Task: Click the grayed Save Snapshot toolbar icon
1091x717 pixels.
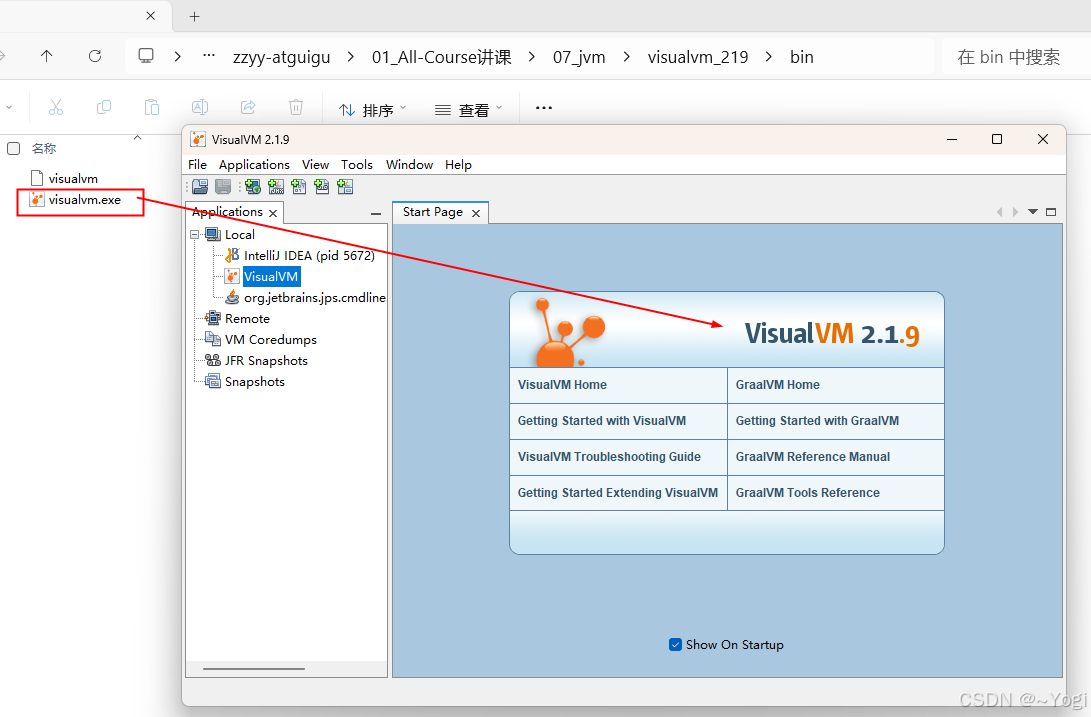Action: click(223, 187)
